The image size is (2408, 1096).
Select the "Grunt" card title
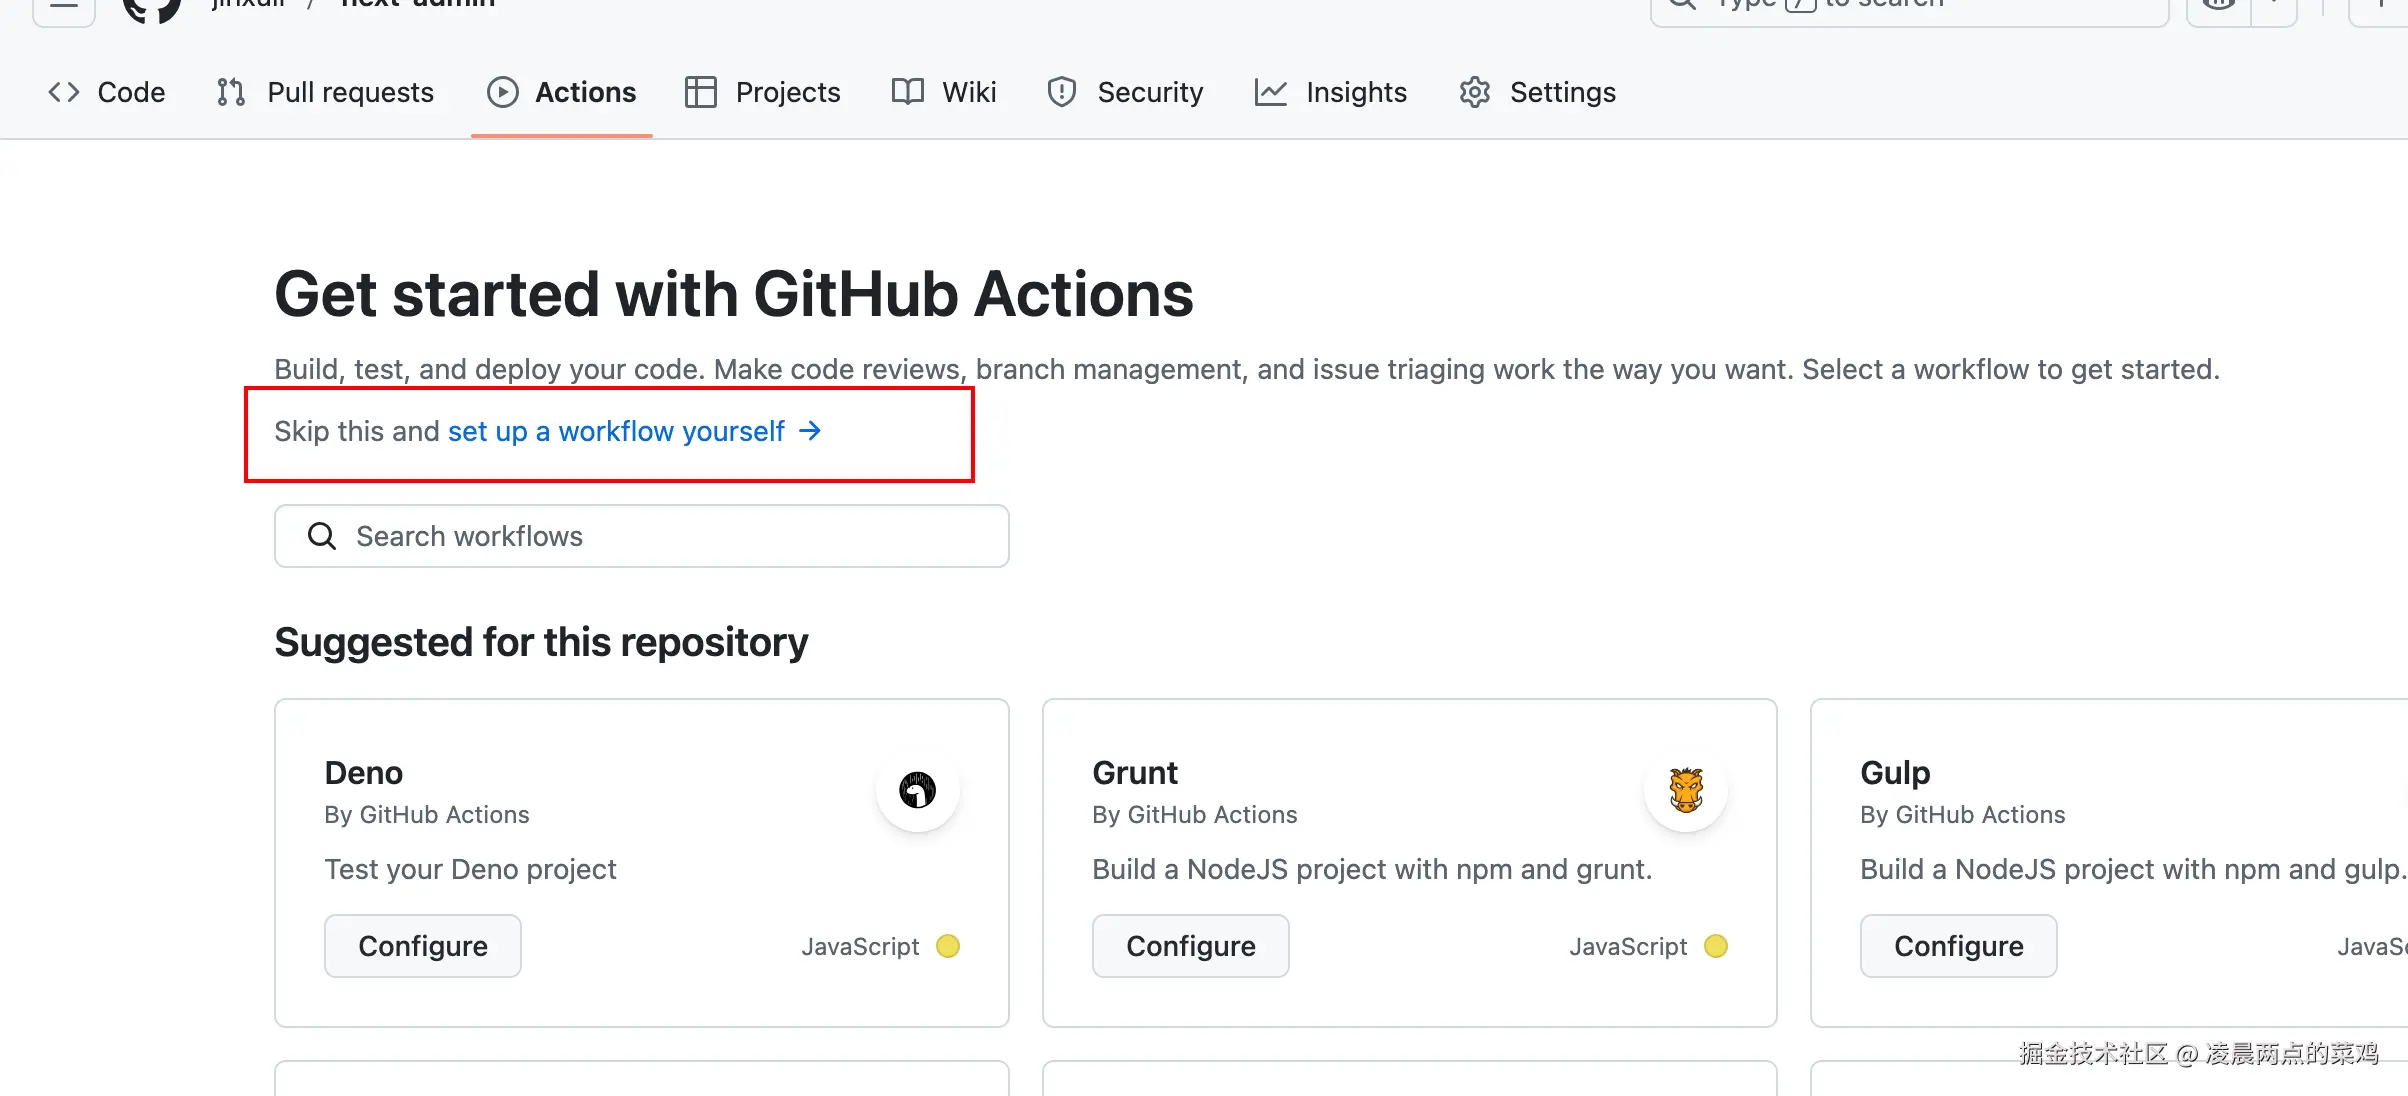(1135, 773)
